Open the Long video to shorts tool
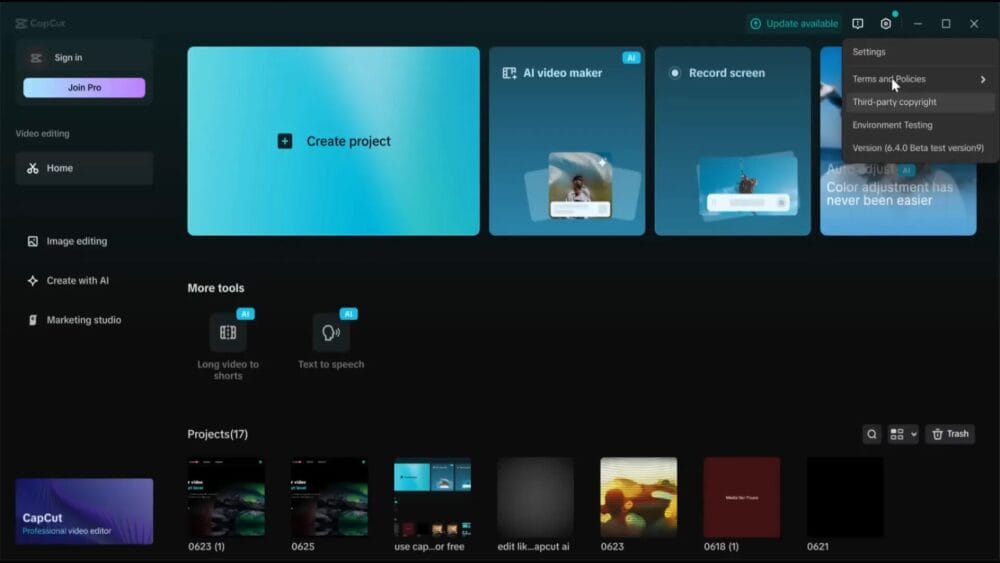This screenshot has width=1000, height=563. click(228, 333)
